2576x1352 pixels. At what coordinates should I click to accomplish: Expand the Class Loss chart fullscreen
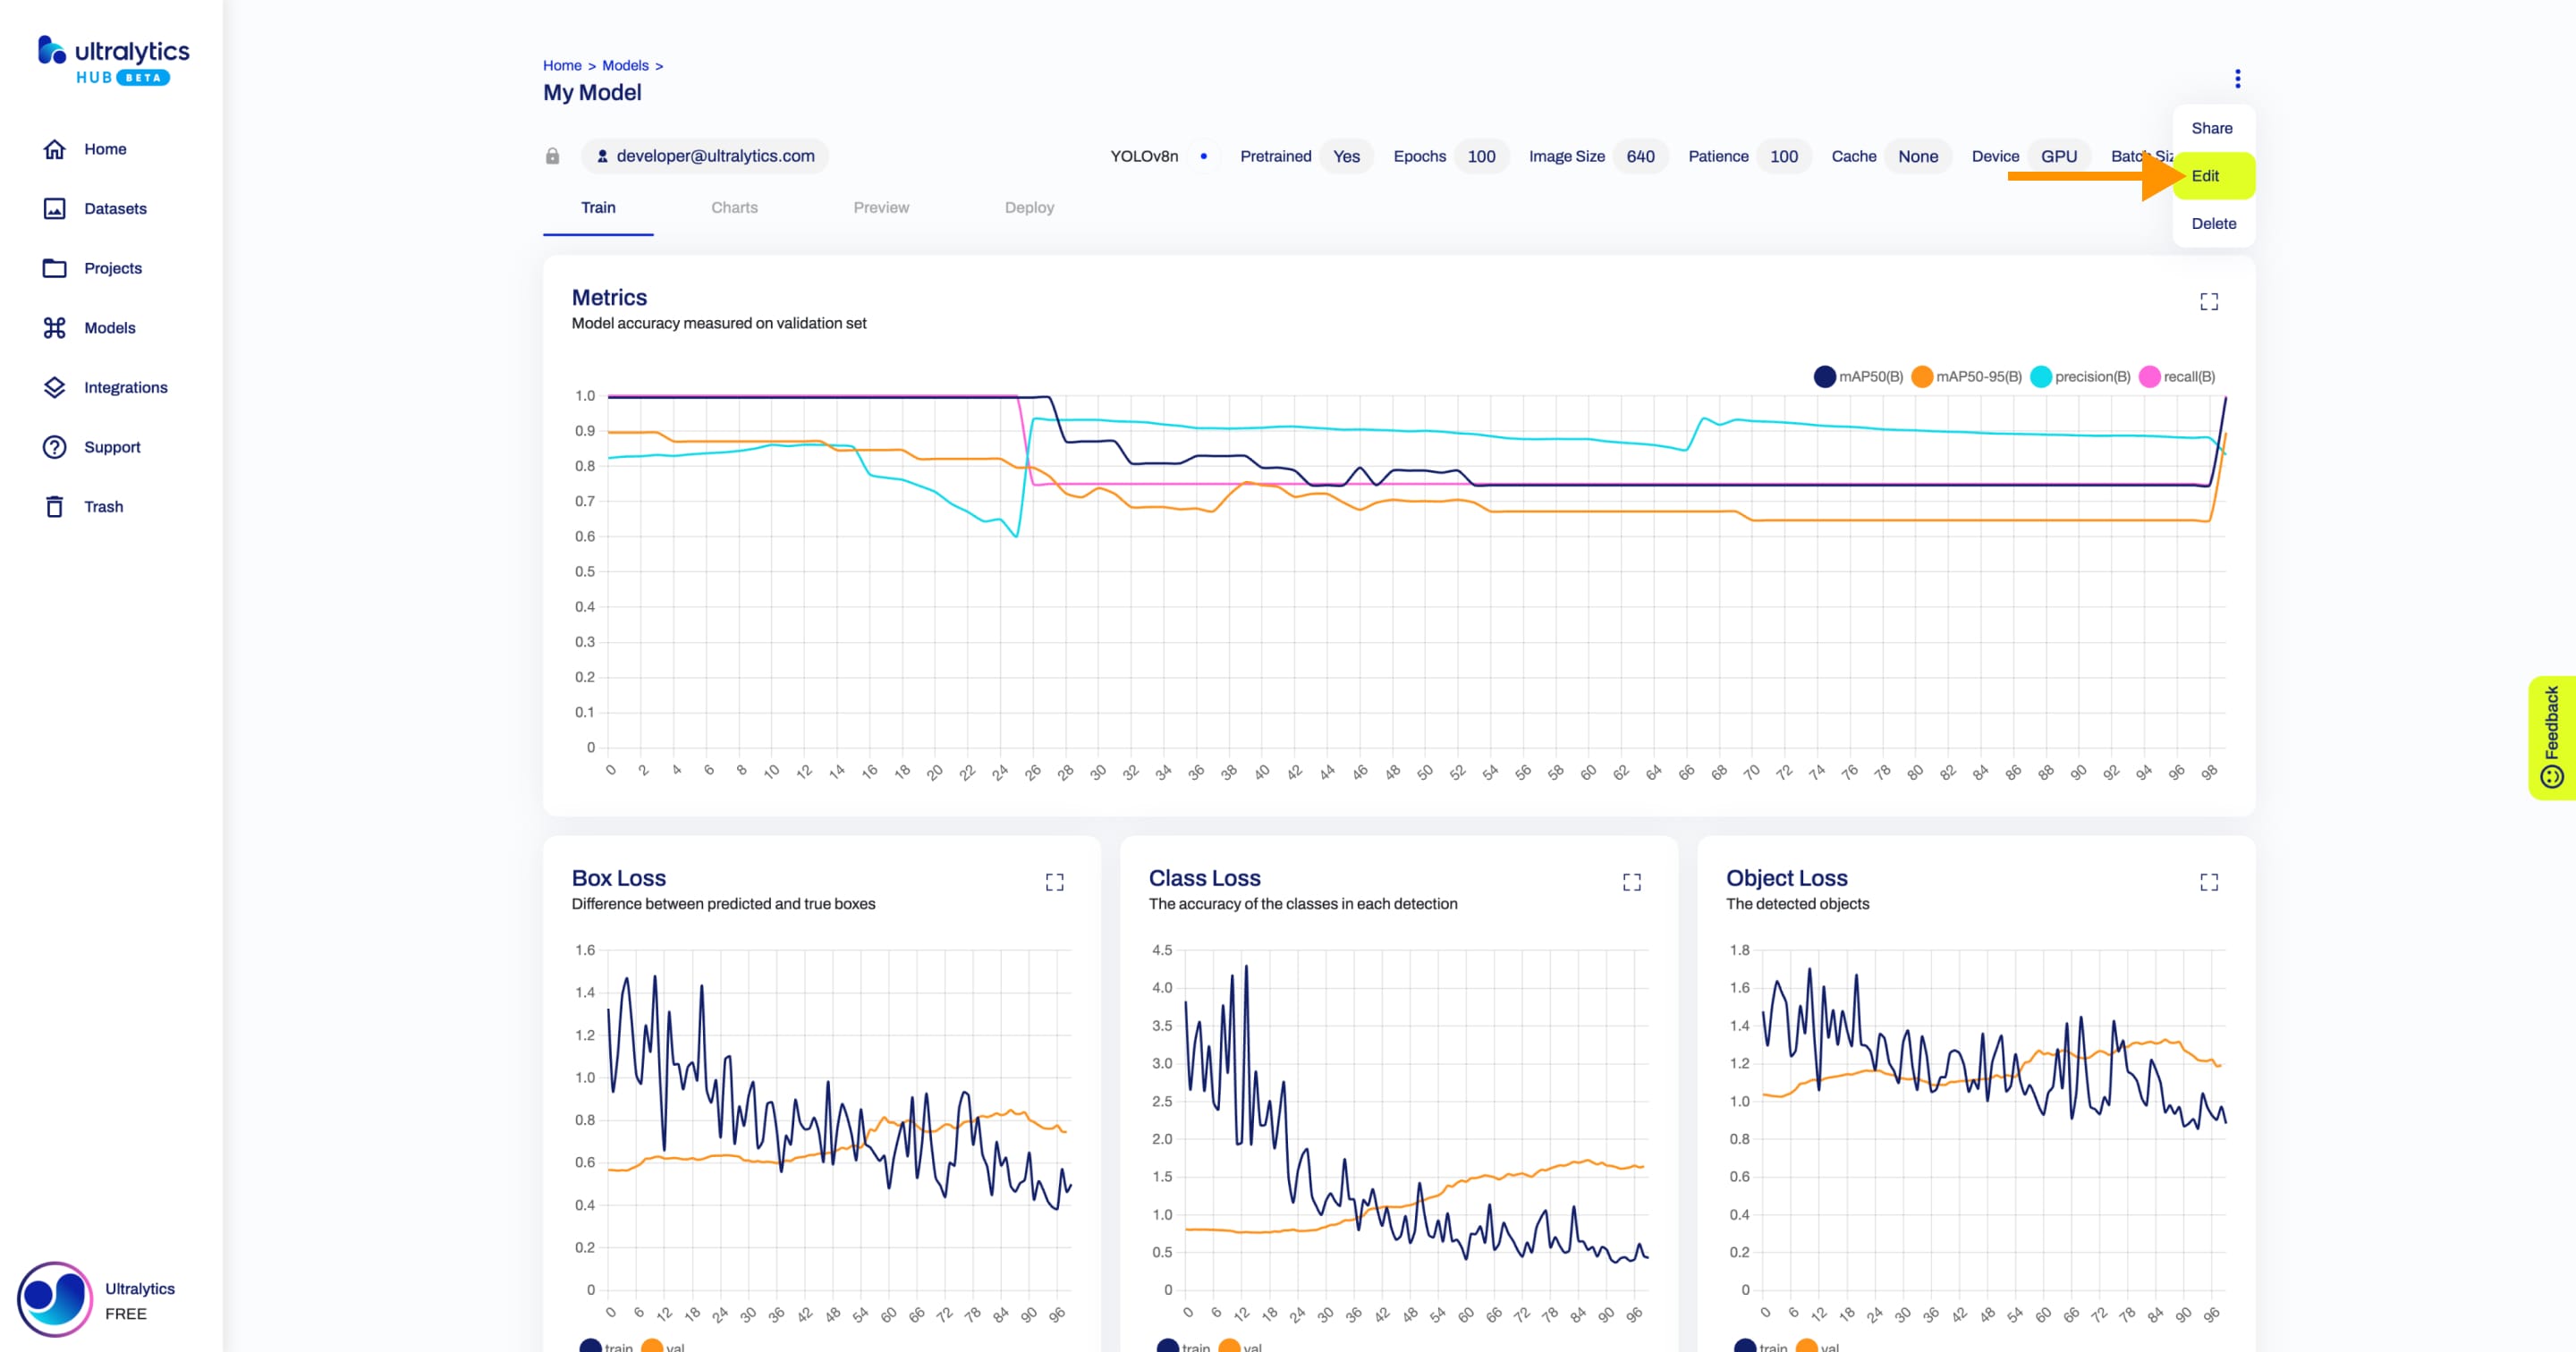[x=1632, y=882]
